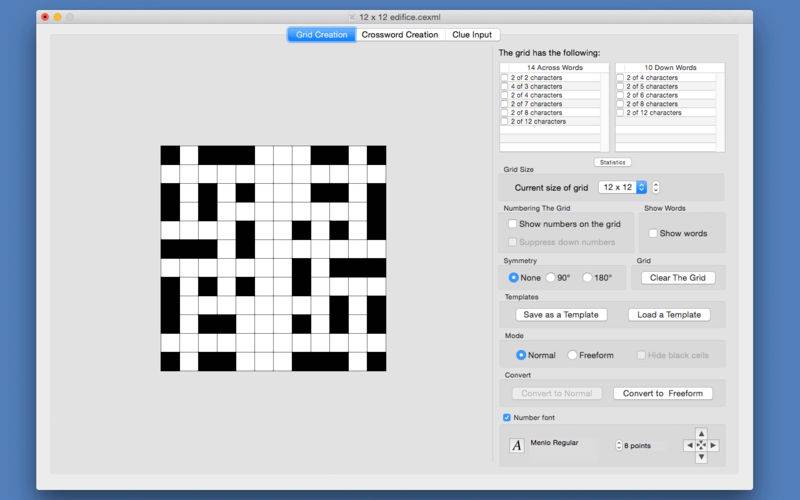Viewport: 800px width, 500px height.
Task: Click the Clear The Grid button
Action: (678, 278)
